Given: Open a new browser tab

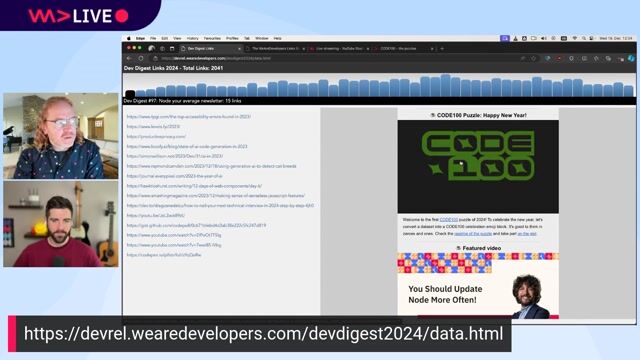Looking at the screenshot, I should [x=442, y=49].
